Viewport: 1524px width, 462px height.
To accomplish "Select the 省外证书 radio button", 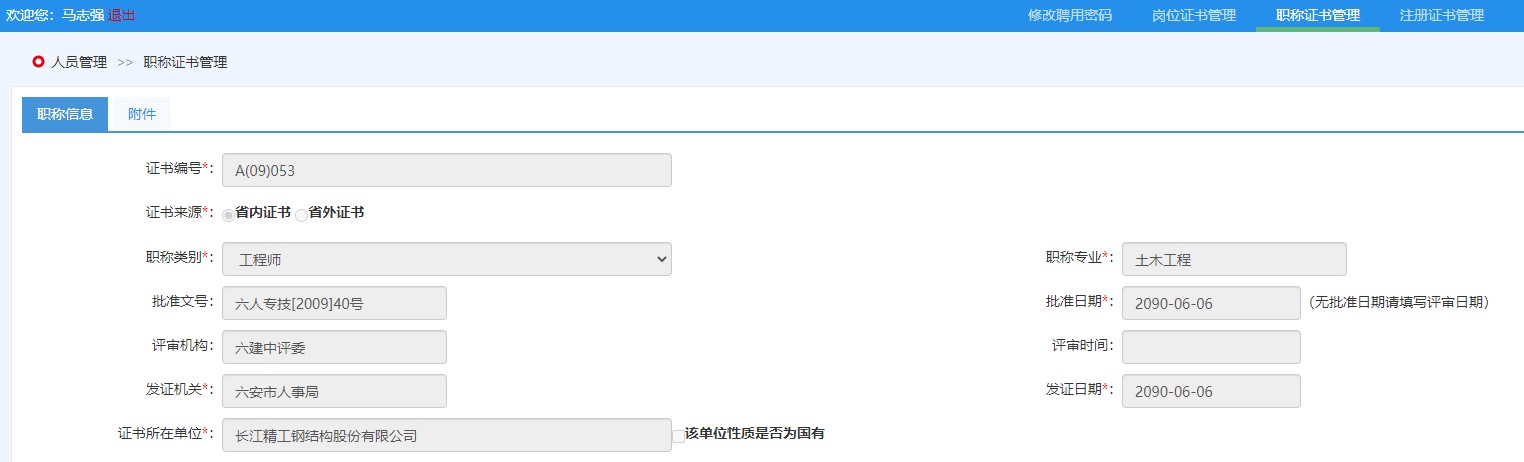I will (x=301, y=214).
